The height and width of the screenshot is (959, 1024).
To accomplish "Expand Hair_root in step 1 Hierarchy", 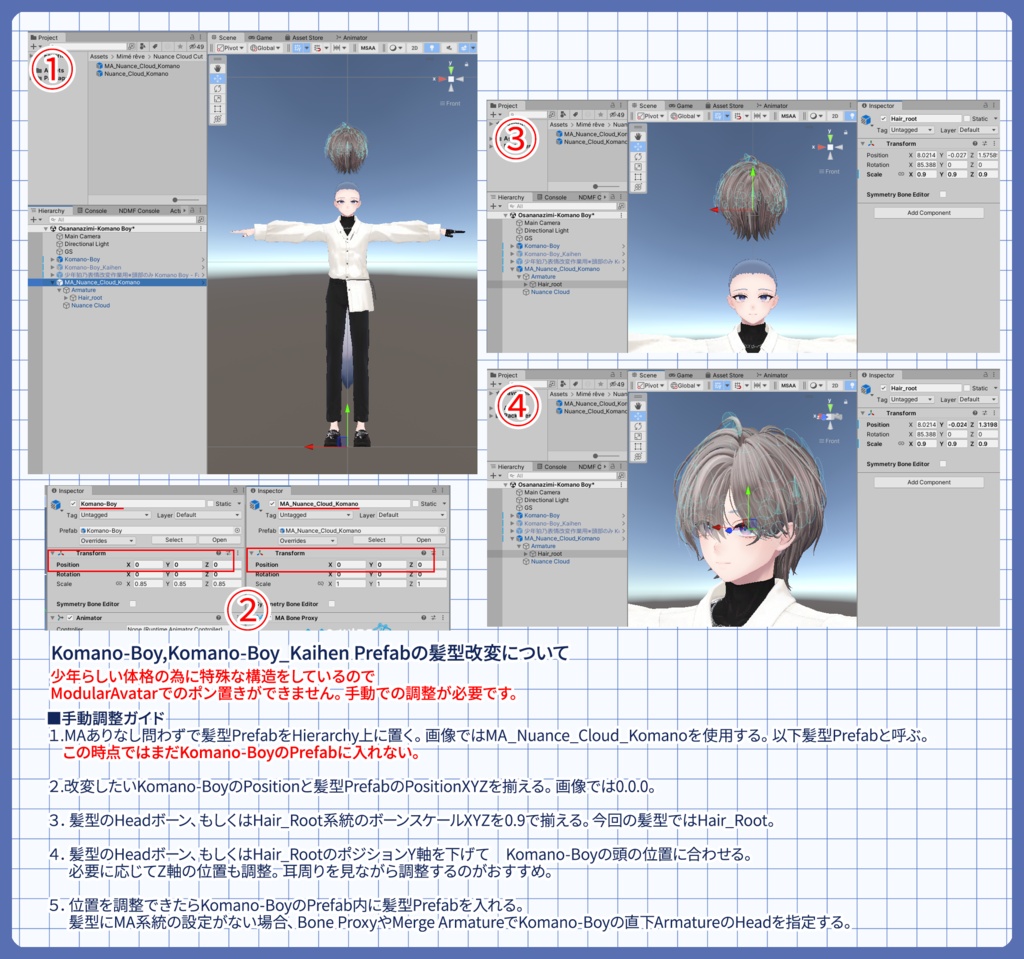I will point(66,298).
